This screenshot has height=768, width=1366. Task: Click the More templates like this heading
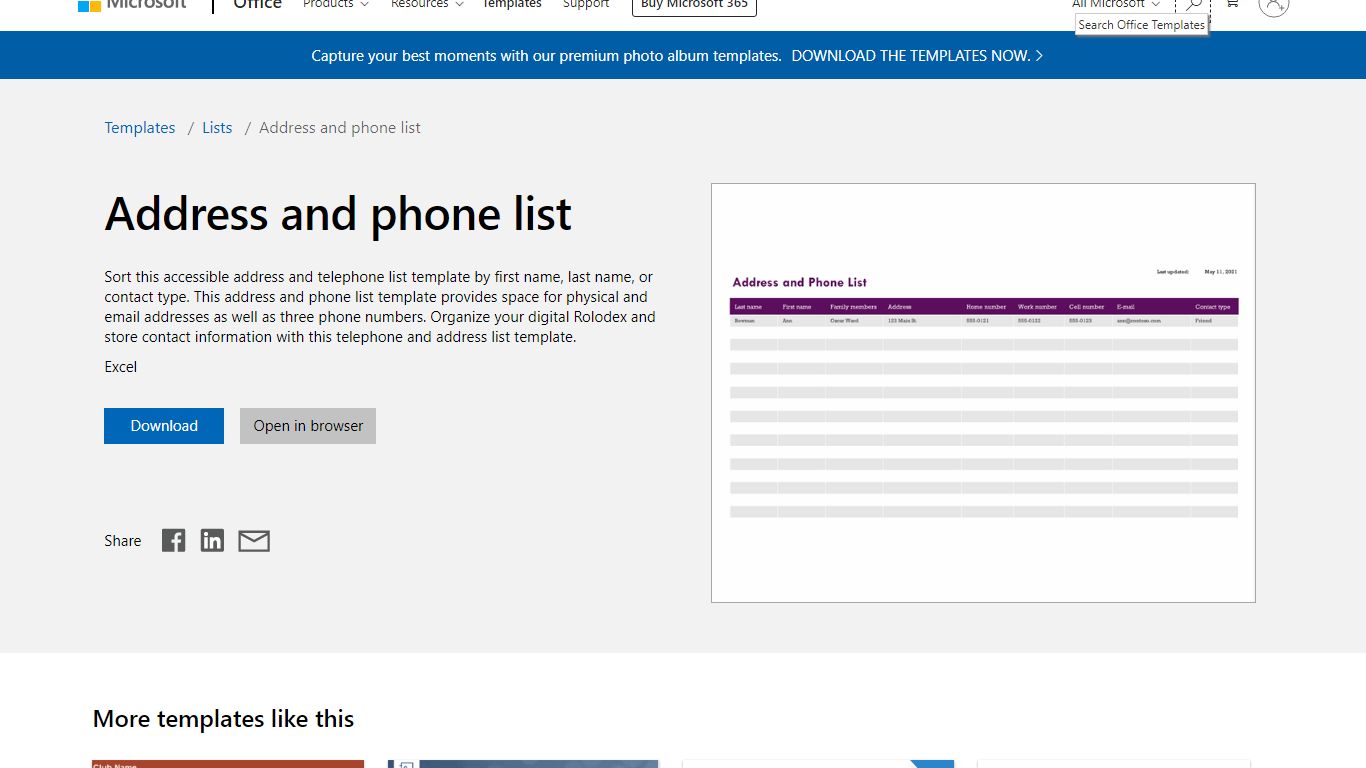223,719
